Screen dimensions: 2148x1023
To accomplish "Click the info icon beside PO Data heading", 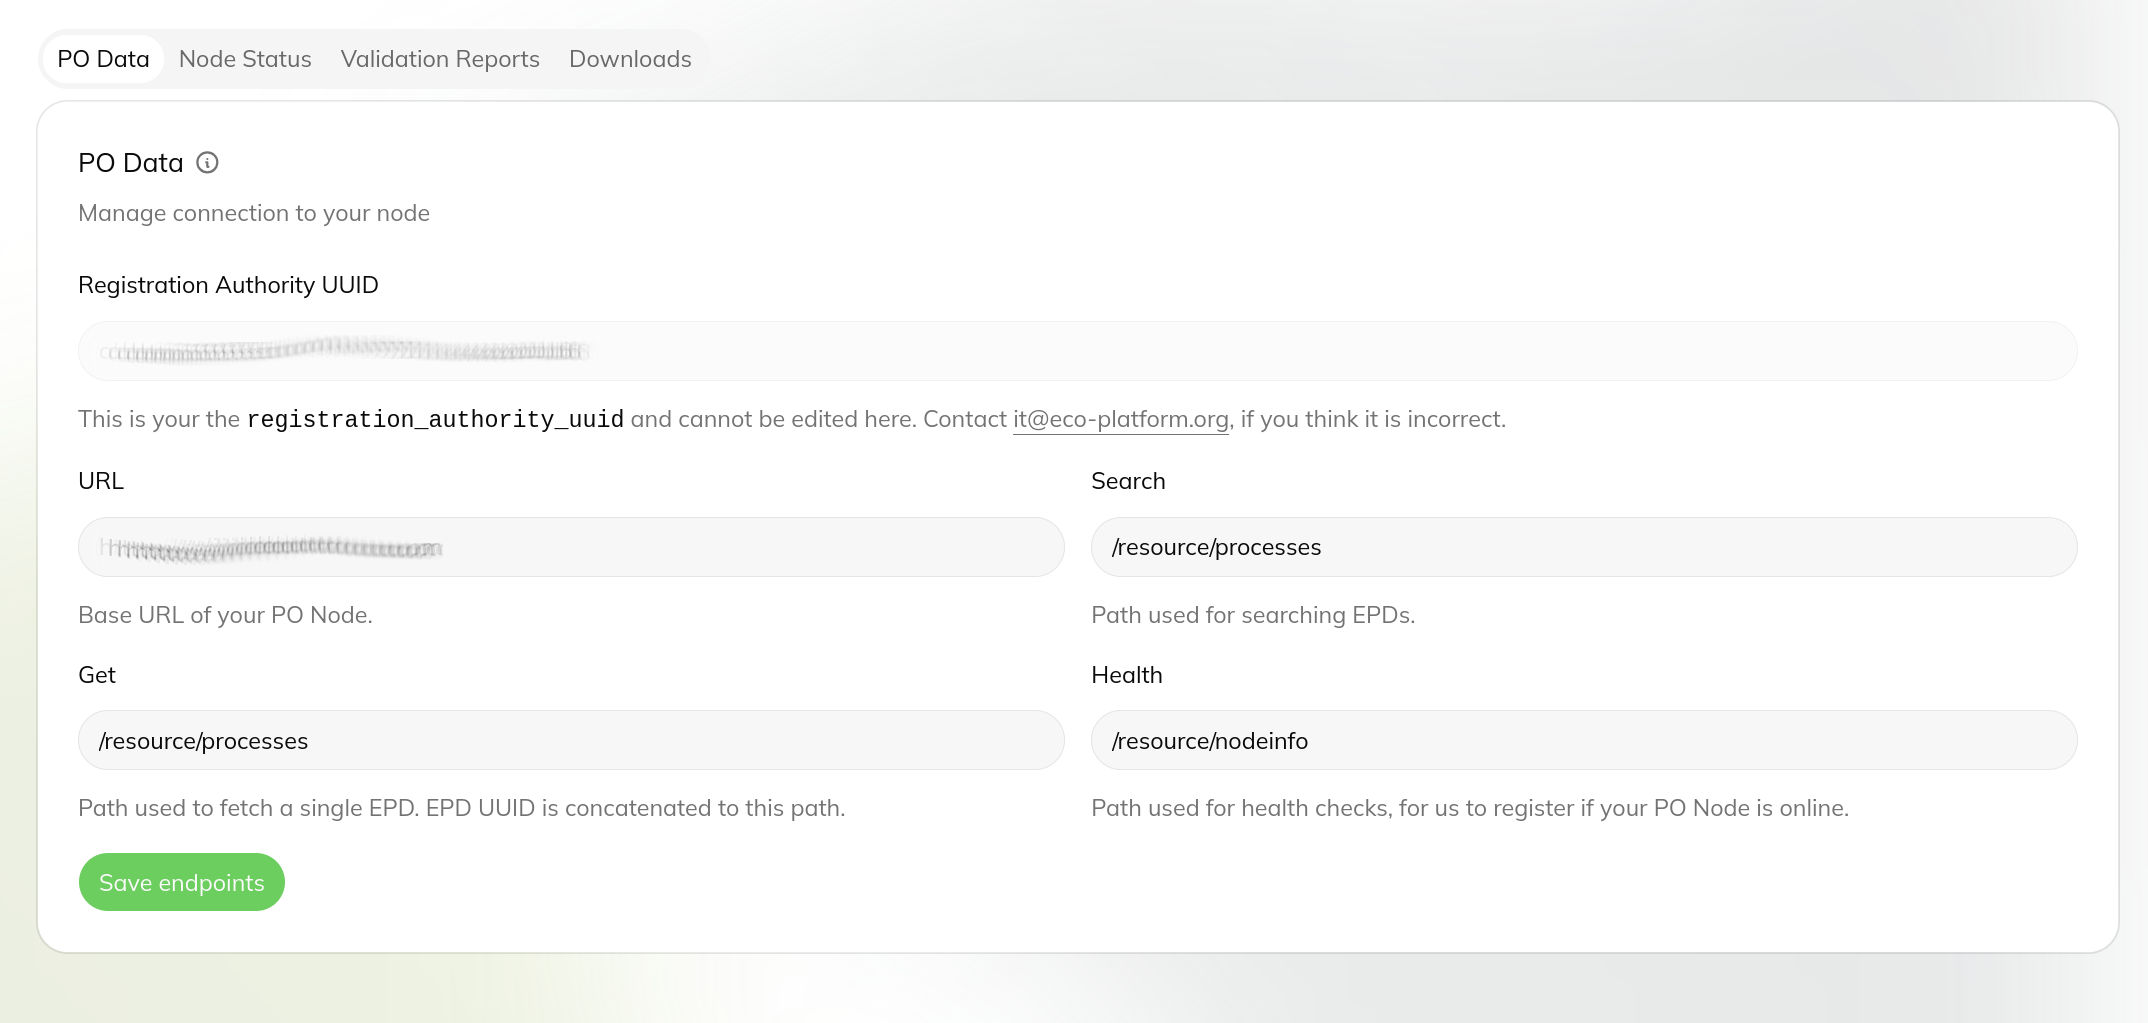I will click(x=207, y=163).
